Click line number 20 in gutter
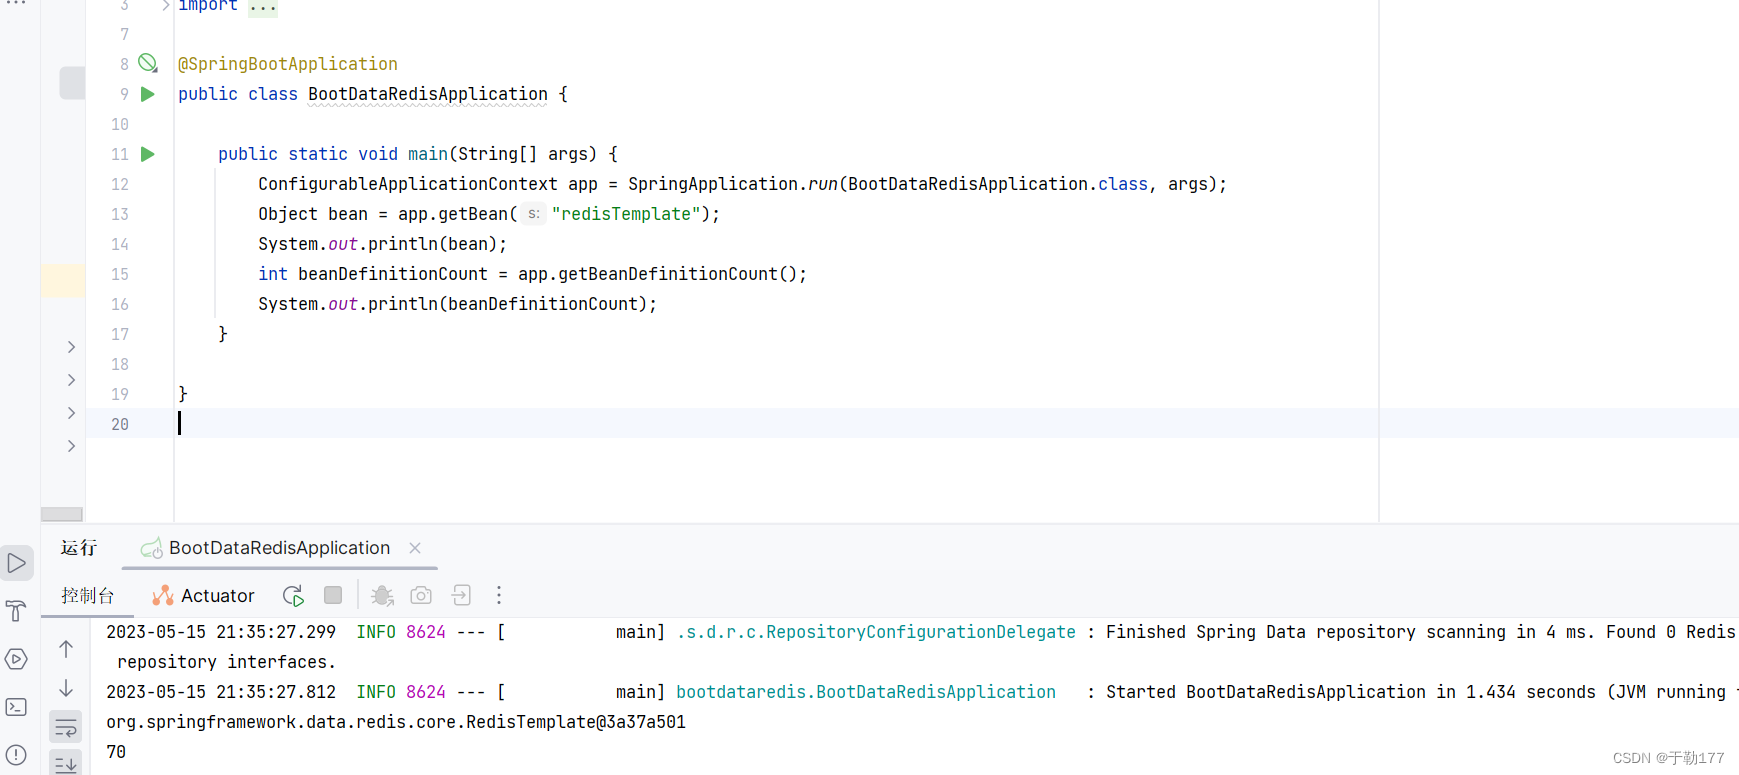Screen dimensions: 1739x775 pyautogui.click(x=120, y=424)
